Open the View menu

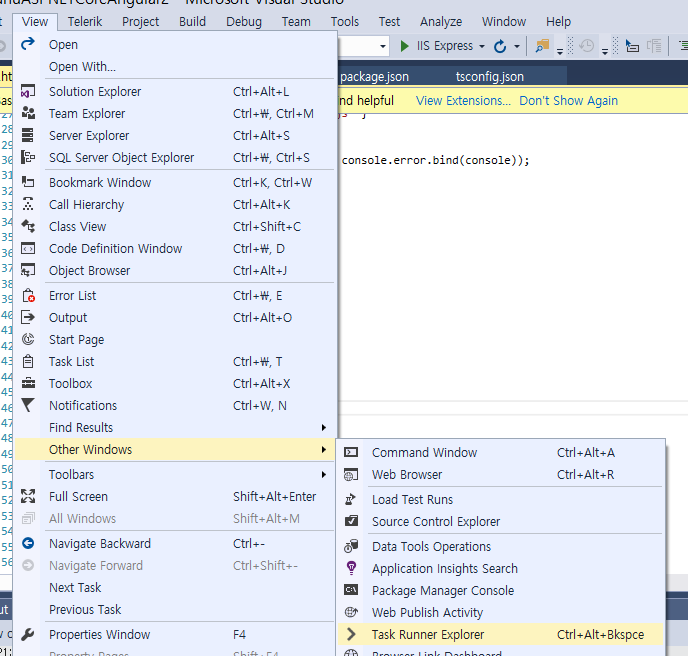click(35, 22)
